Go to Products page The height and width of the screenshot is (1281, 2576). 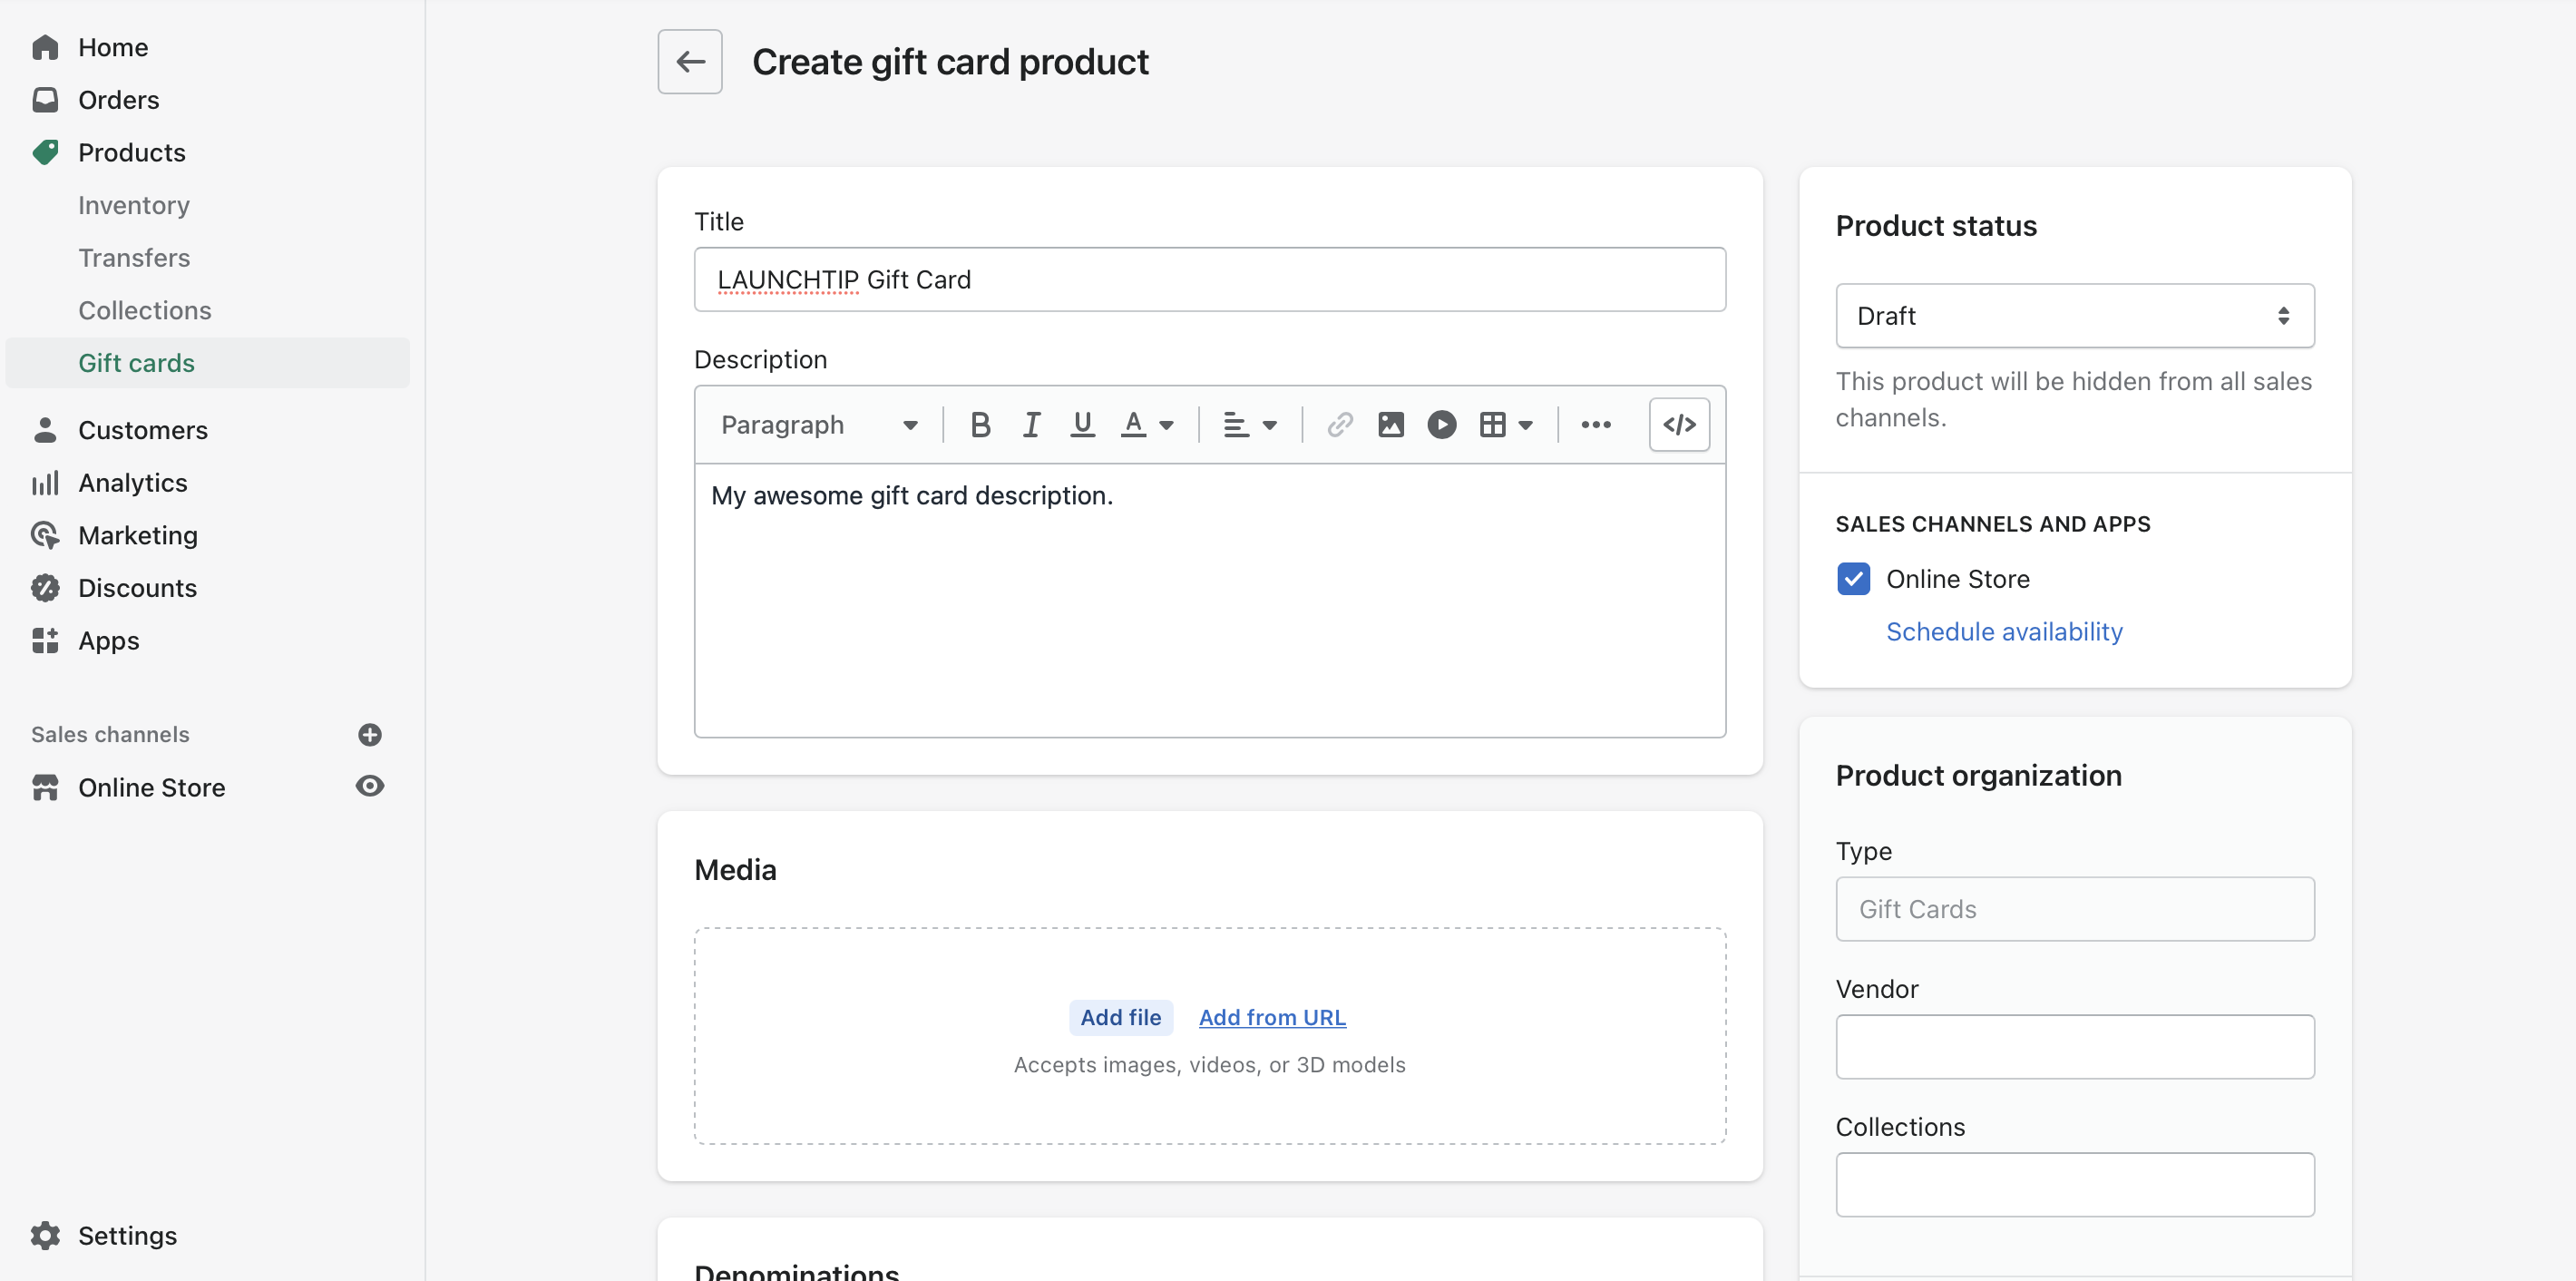(132, 152)
